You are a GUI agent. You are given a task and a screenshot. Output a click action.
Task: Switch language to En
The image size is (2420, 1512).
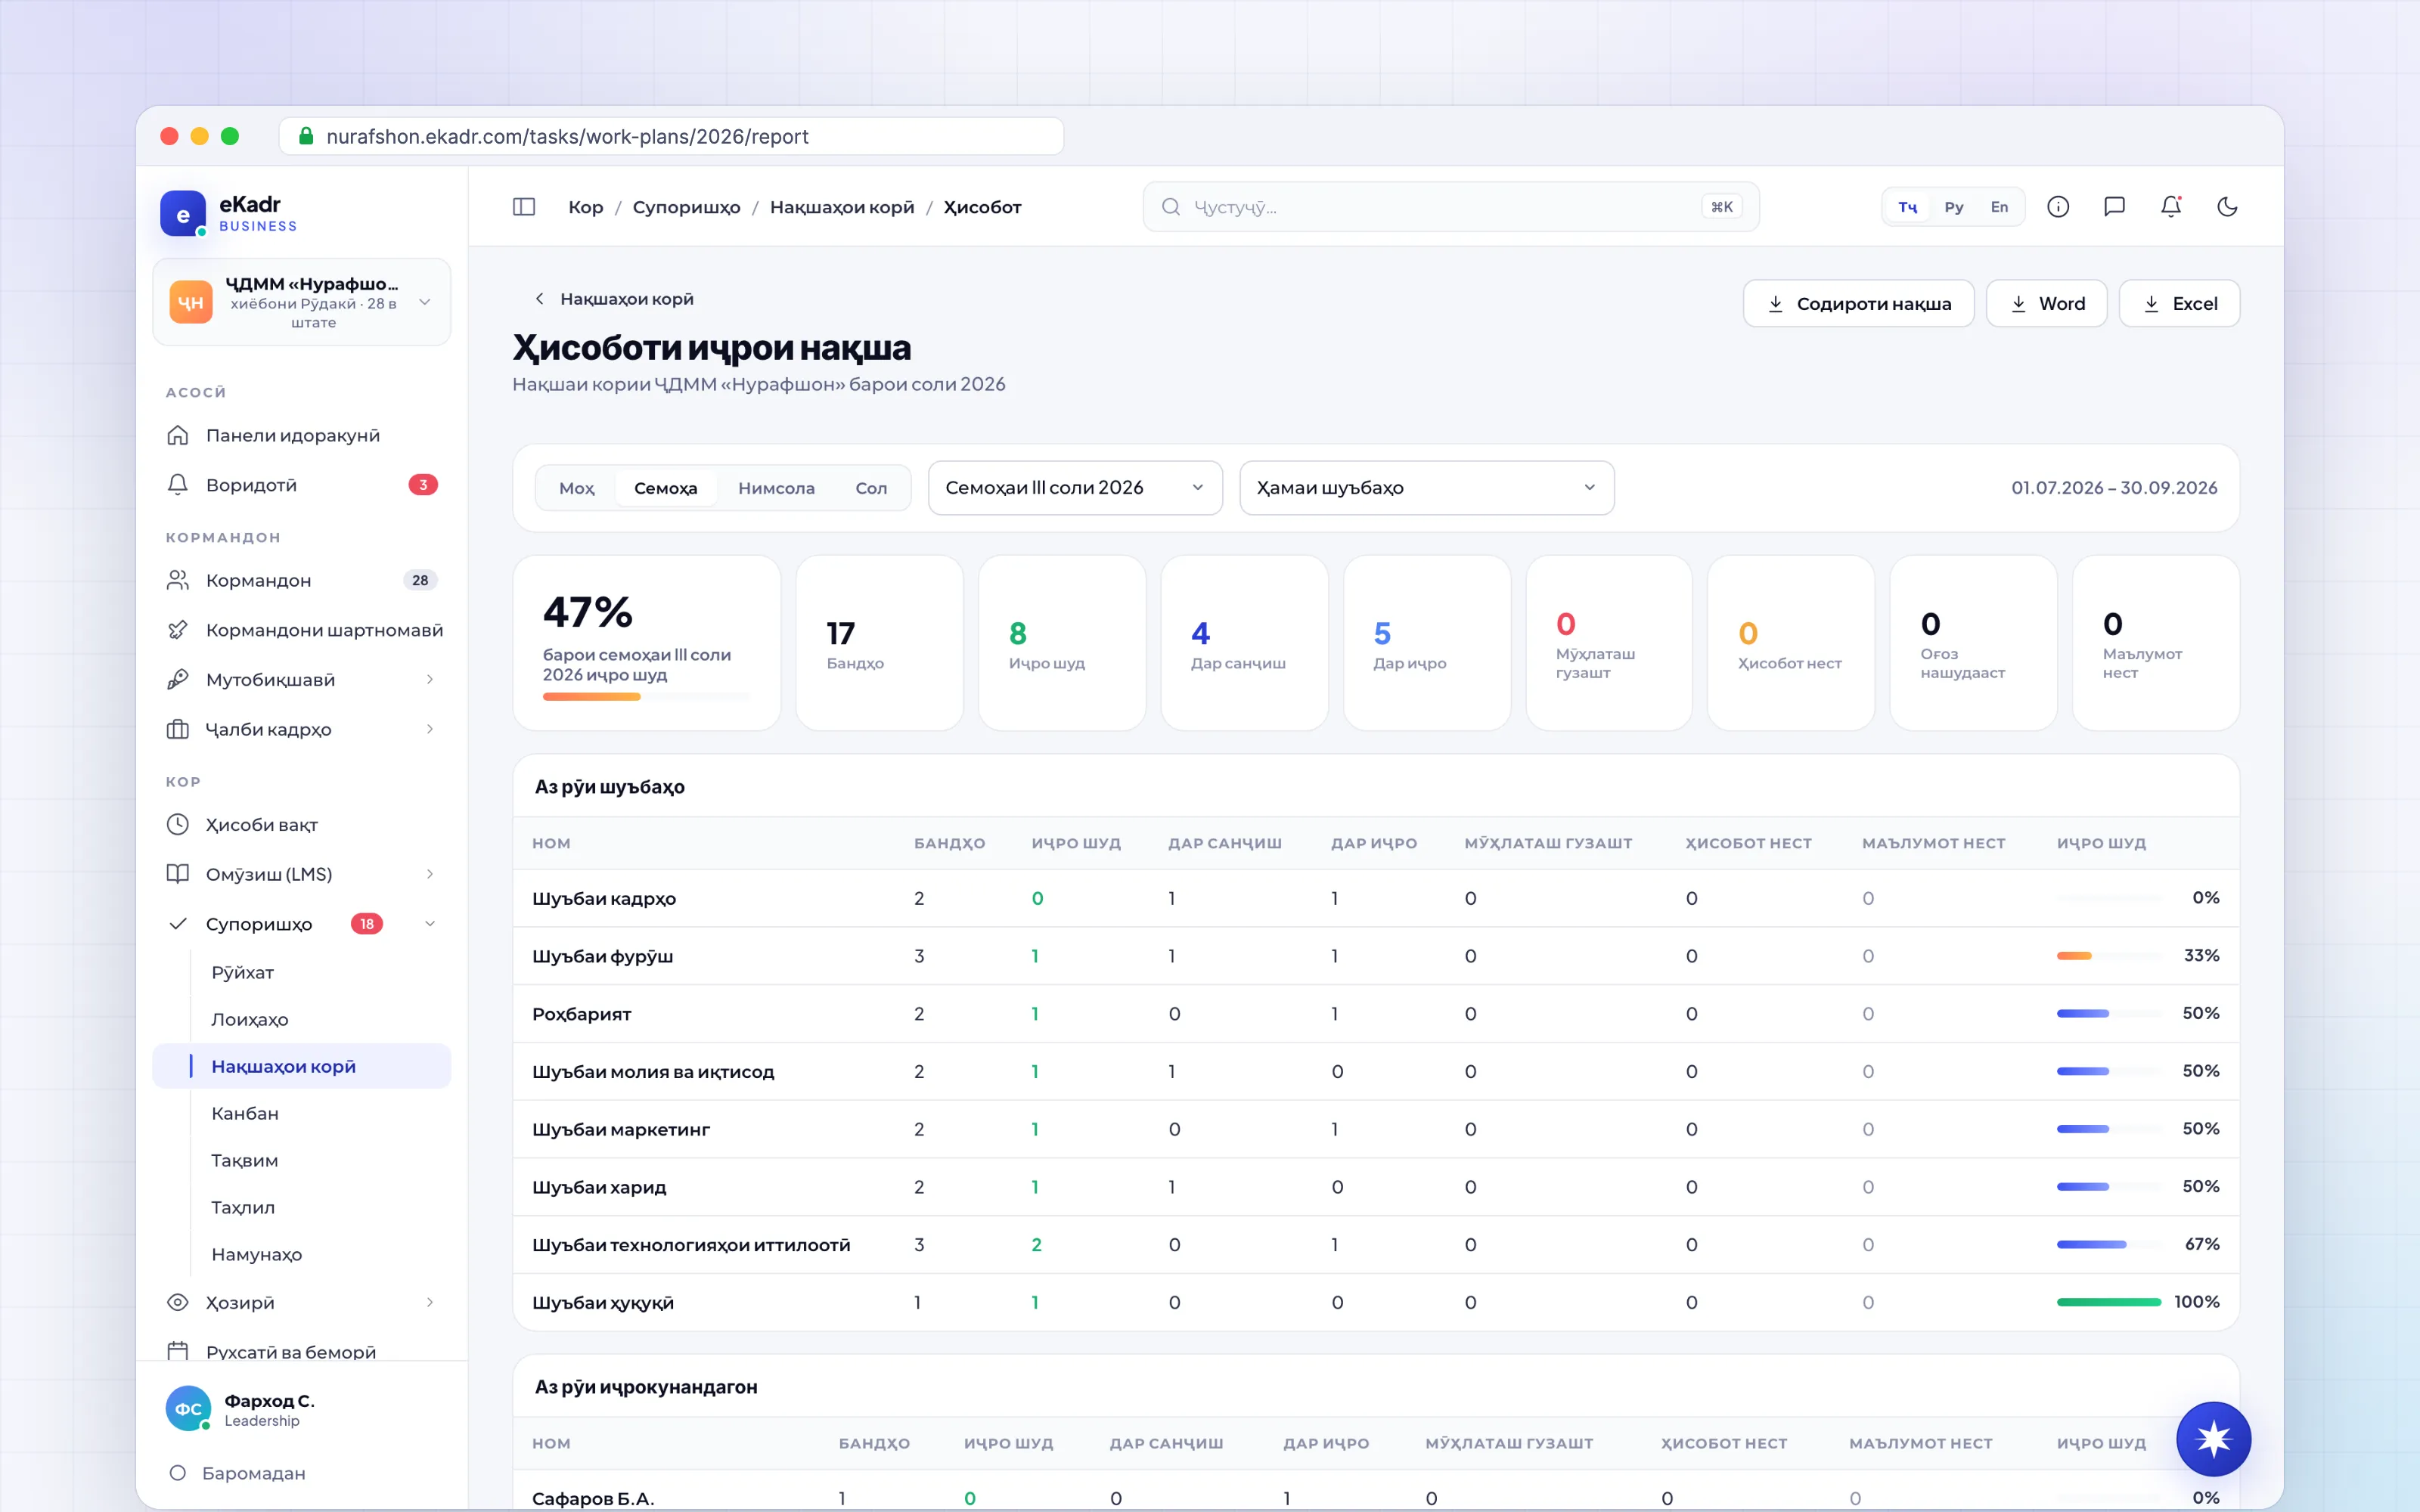point(1998,207)
